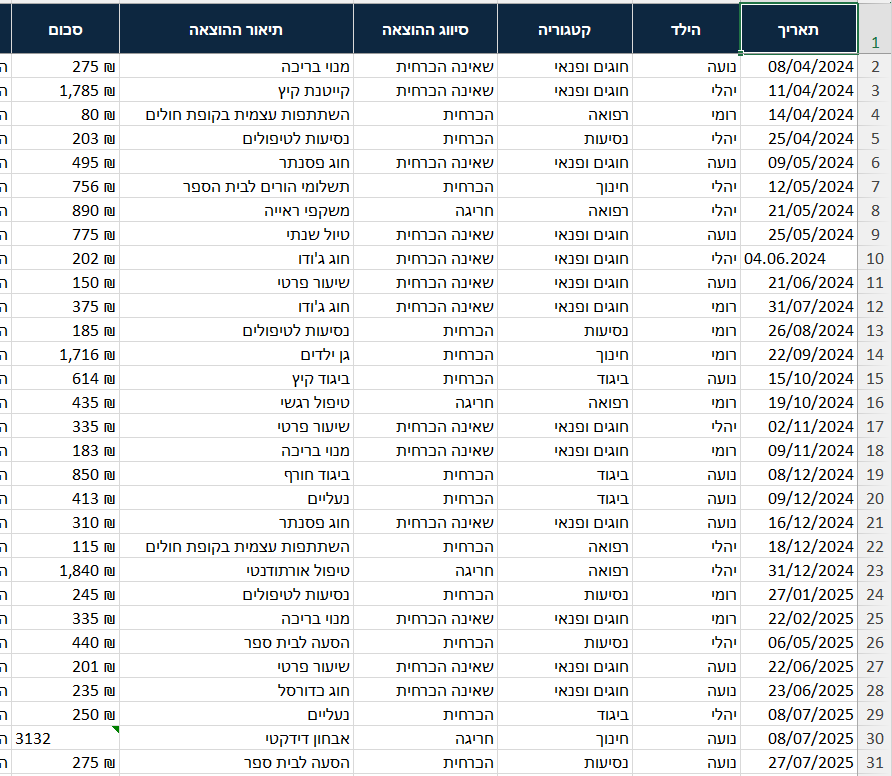
Task: Select row header 30
Action: tap(875, 738)
